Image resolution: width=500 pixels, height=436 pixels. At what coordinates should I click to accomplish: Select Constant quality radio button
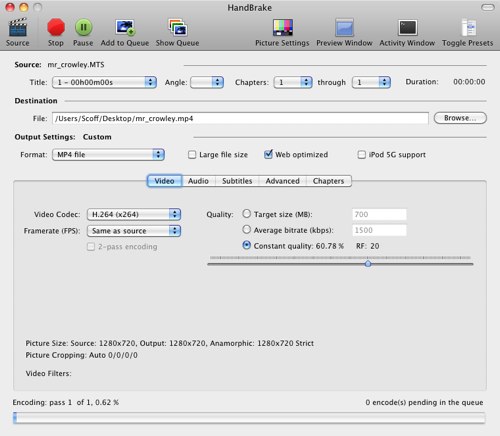(x=246, y=245)
